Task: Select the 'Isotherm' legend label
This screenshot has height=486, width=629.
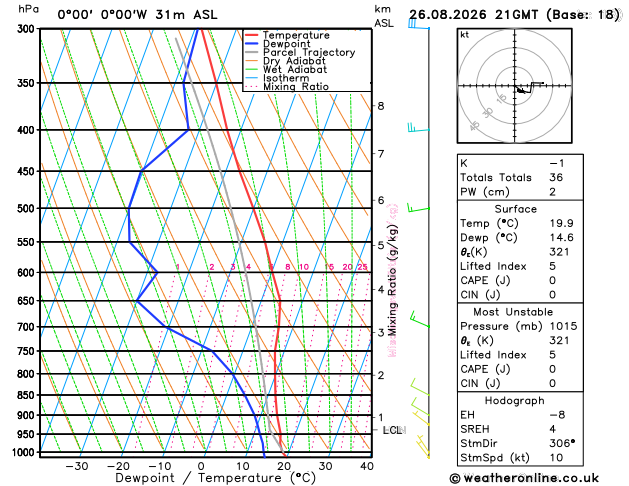Action: [286, 78]
